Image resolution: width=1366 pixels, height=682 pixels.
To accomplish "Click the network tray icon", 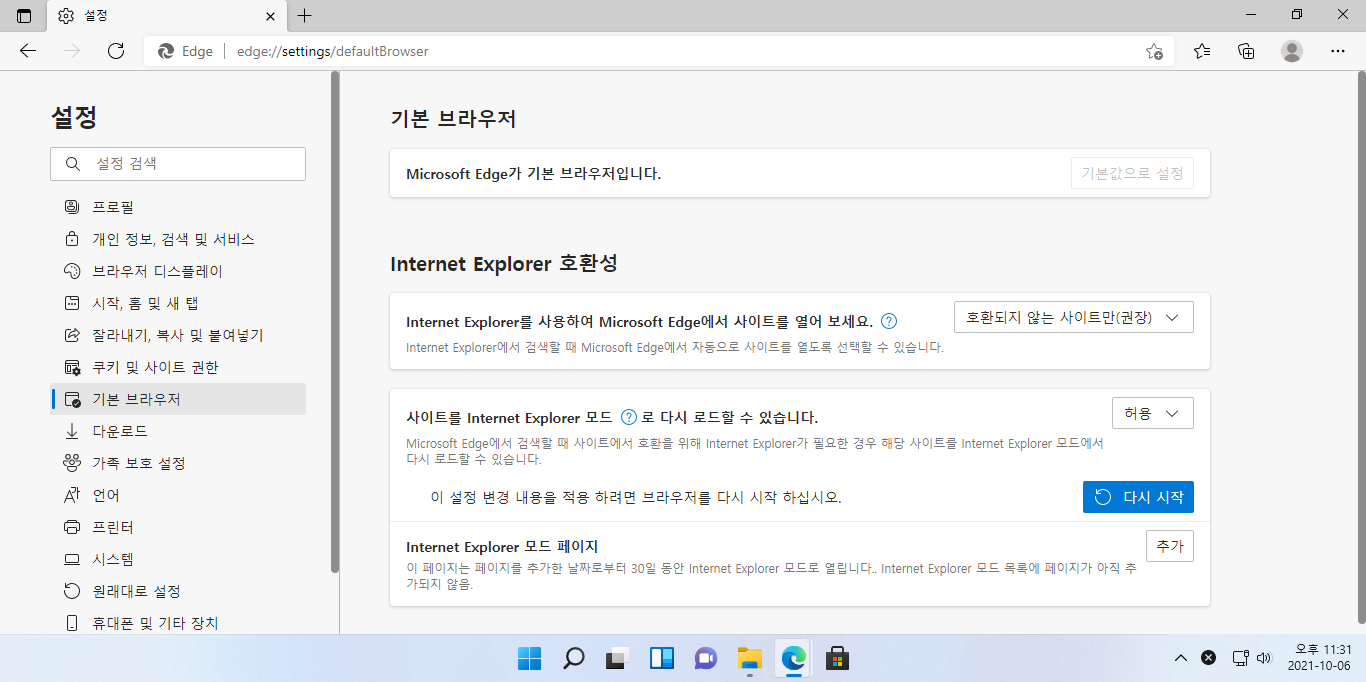I will [1241, 658].
